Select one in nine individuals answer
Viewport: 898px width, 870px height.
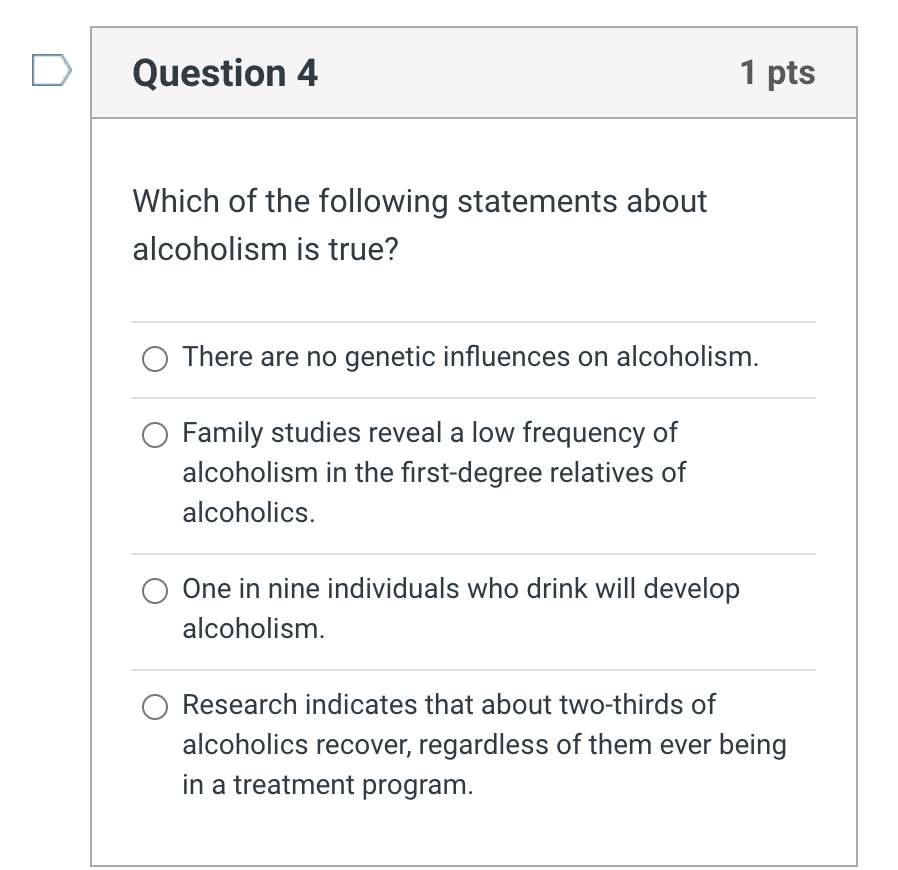pyautogui.click(x=155, y=591)
